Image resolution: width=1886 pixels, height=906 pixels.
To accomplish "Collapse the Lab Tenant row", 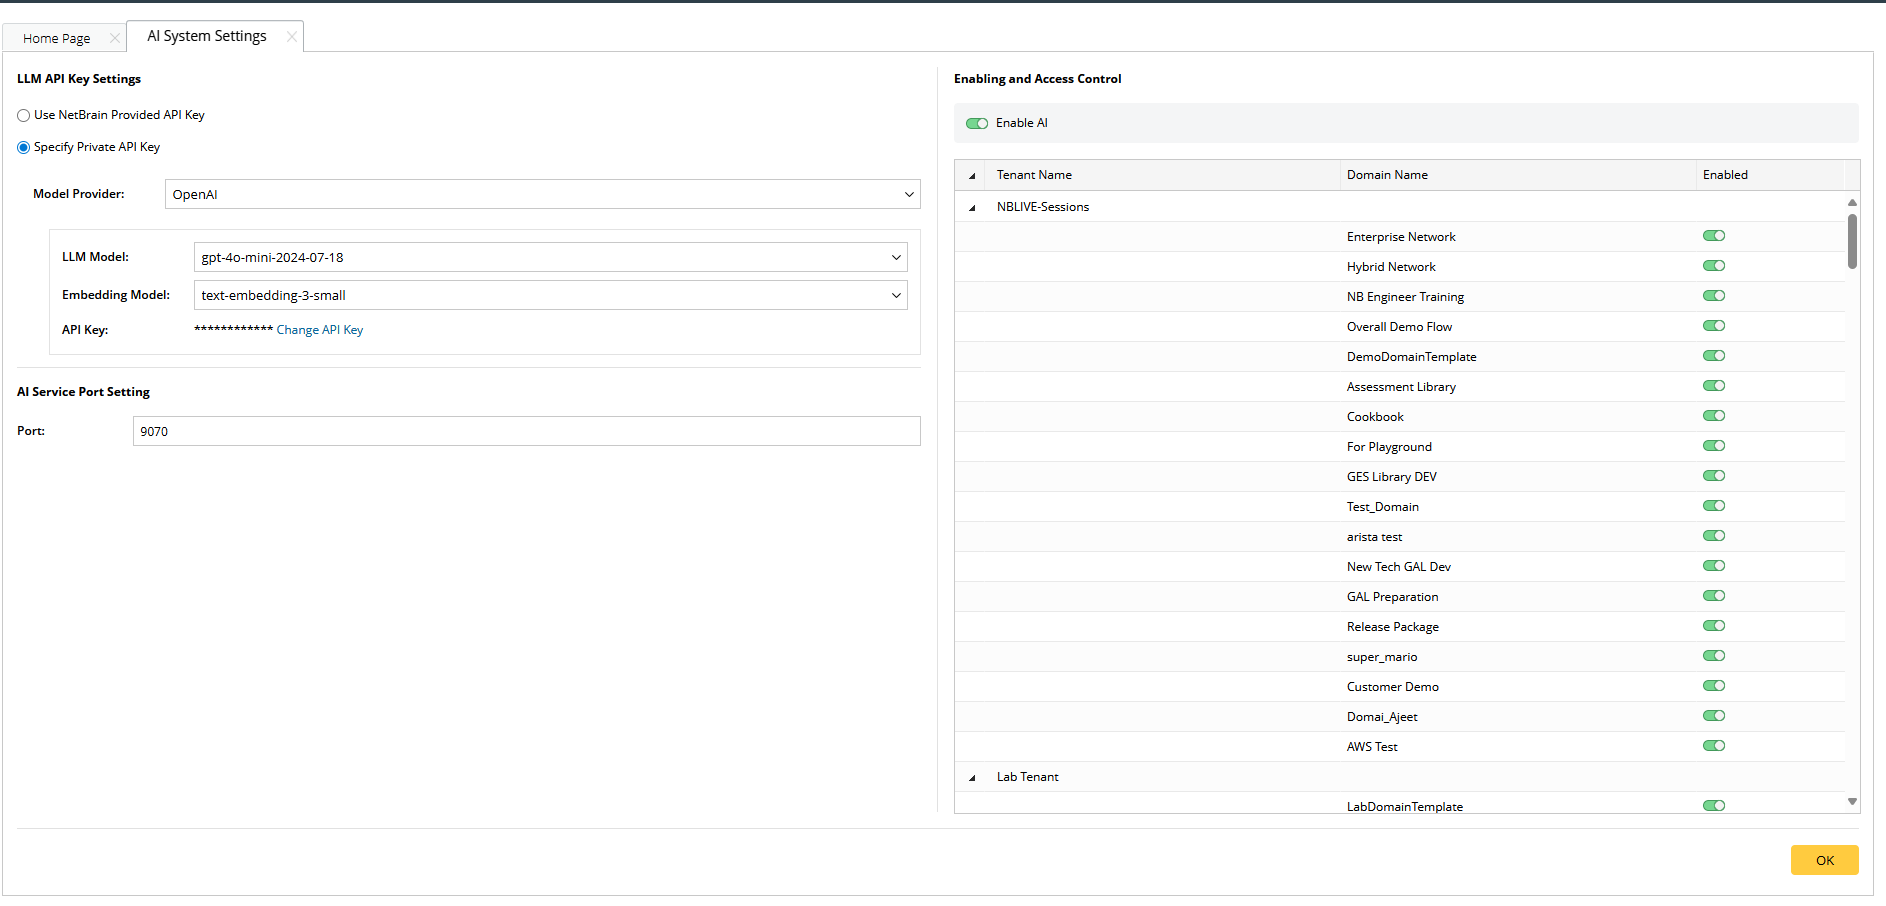I will [972, 778].
